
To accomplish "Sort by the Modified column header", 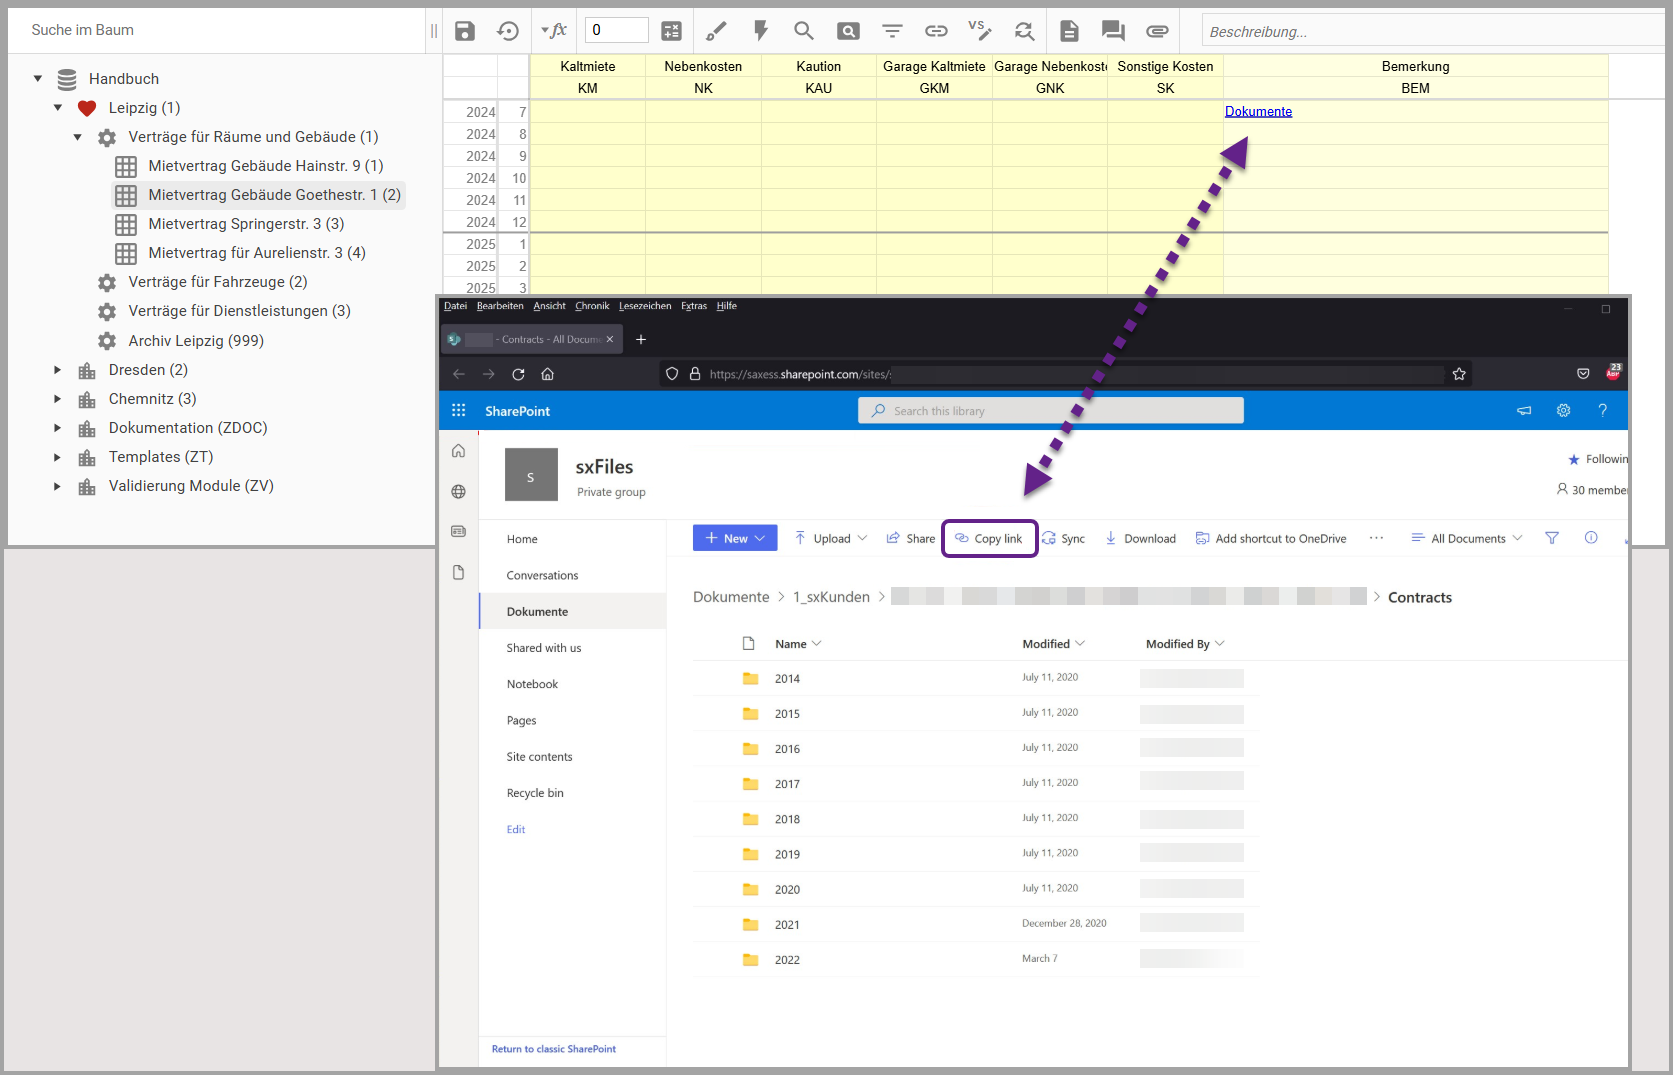I will pos(1053,644).
